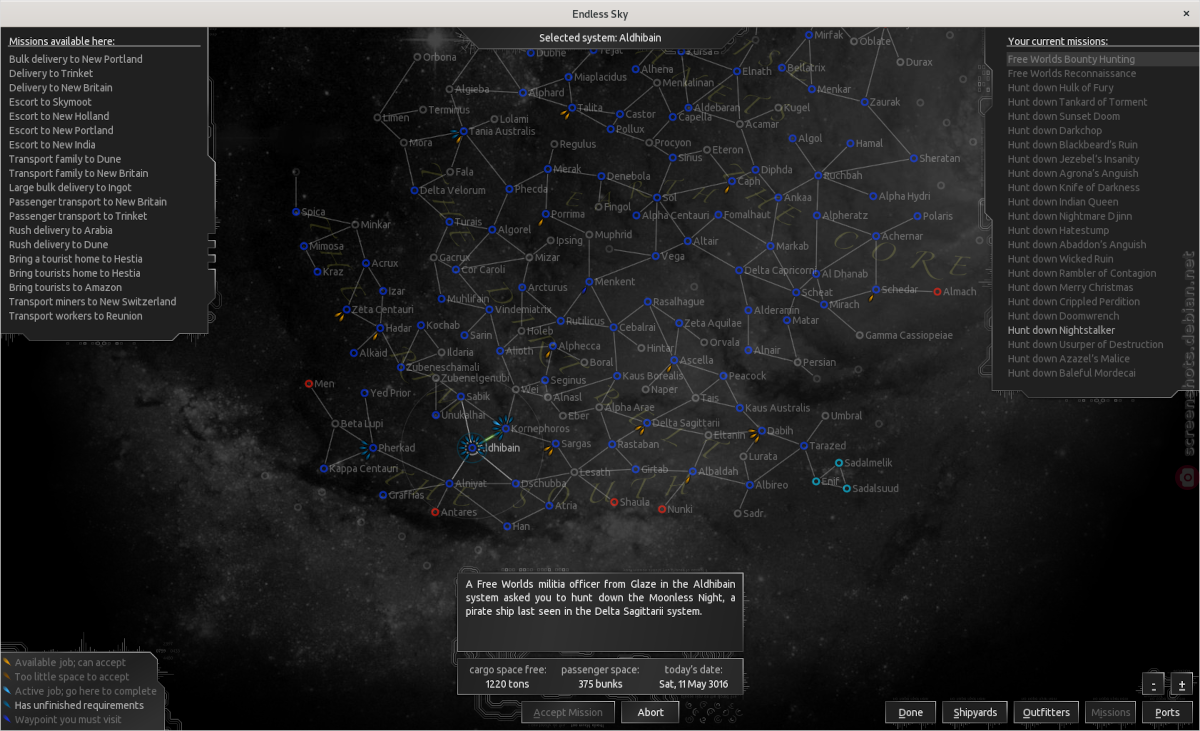Select 'Free Worlds Bounty Hunting' current mission
Screen dimensions: 1200x731
[1071, 59]
